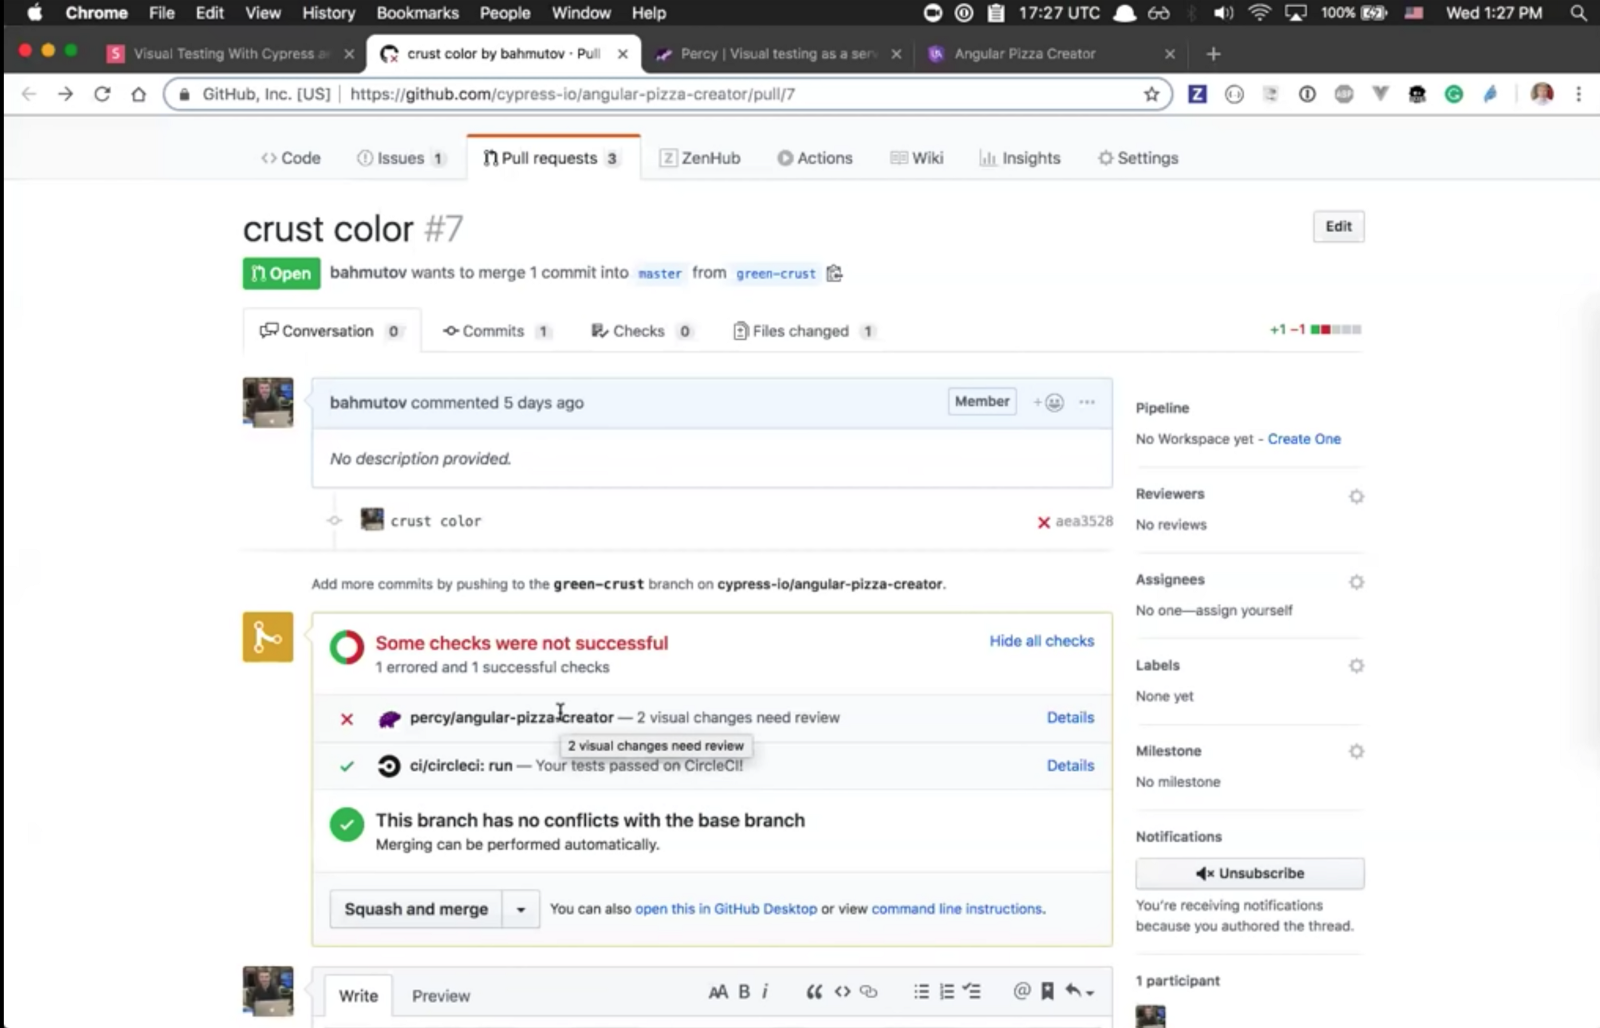
Task: Switch to the Files changed tab
Action: pos(804,331)
